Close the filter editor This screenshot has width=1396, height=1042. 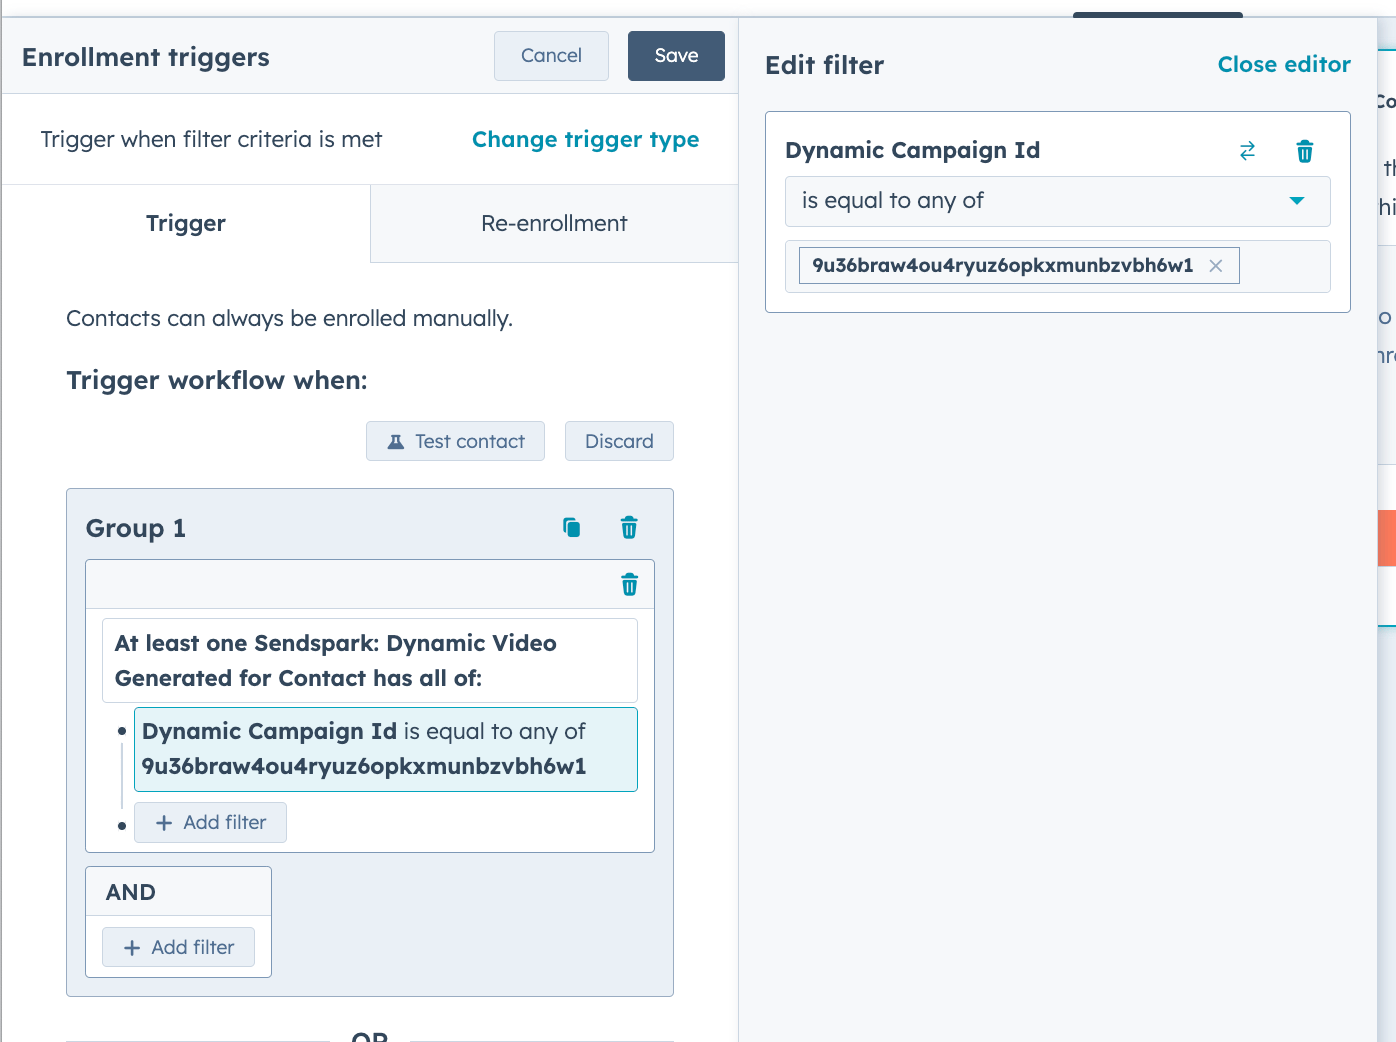(1284, 65)
